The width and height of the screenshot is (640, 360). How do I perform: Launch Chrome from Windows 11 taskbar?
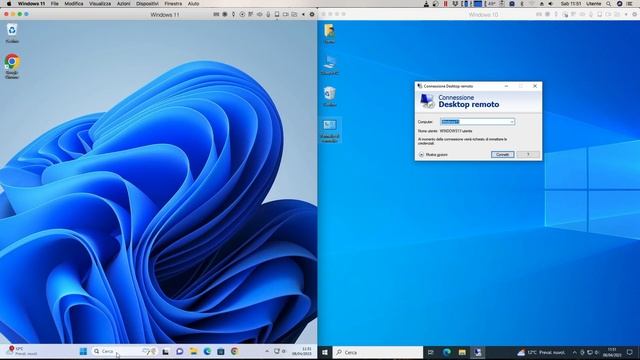tap(234, 351)
